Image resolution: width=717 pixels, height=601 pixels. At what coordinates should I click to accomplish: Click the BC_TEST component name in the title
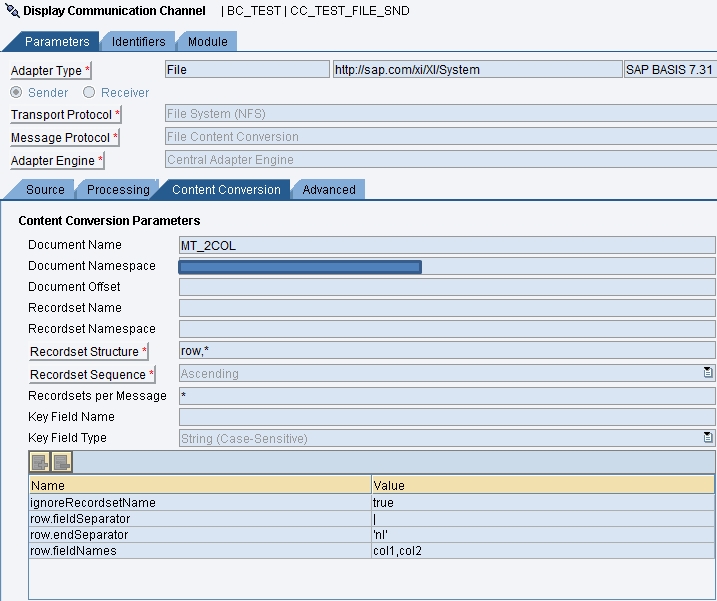click(254, 11)
